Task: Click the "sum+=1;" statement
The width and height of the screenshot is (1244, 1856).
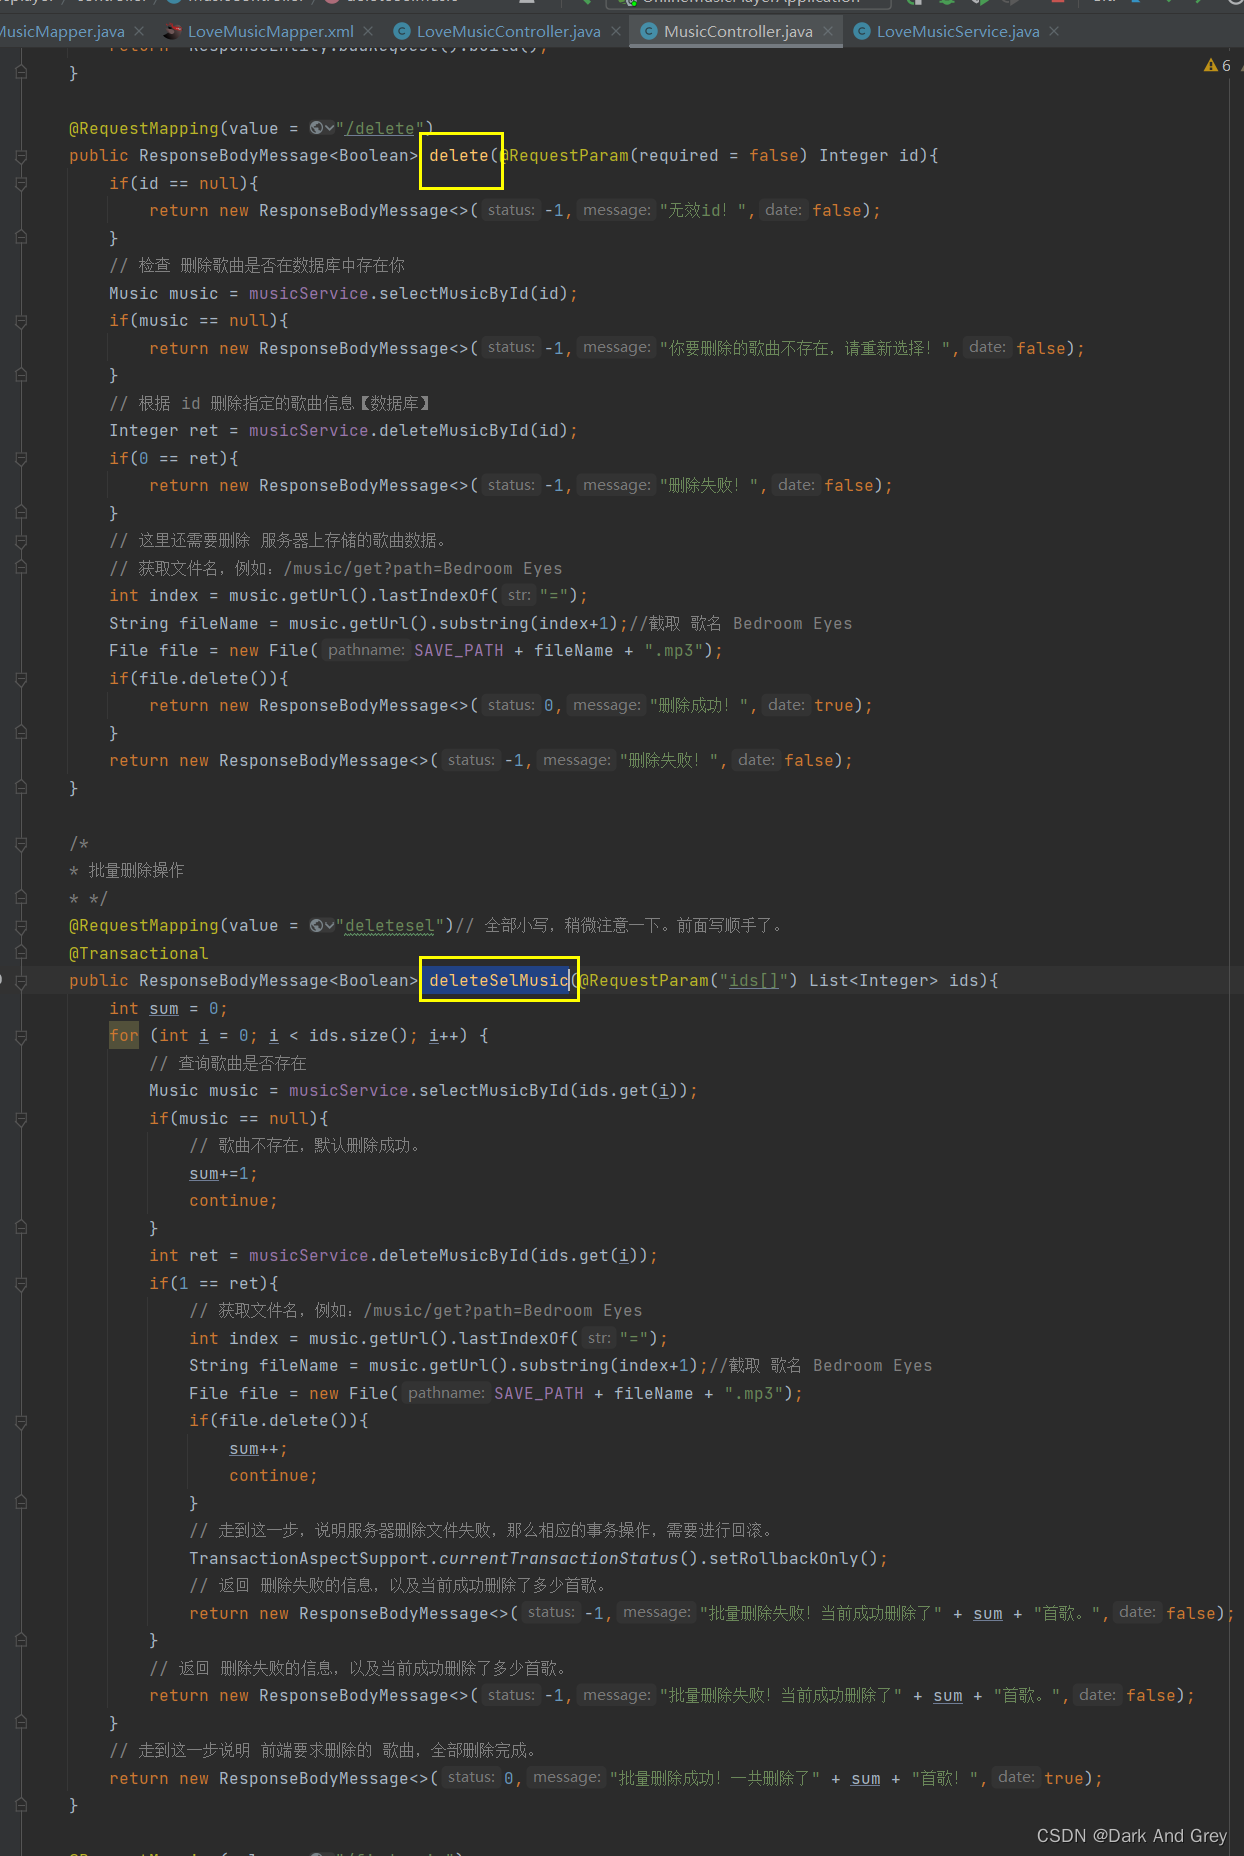Action: [x=223, y=1174]
